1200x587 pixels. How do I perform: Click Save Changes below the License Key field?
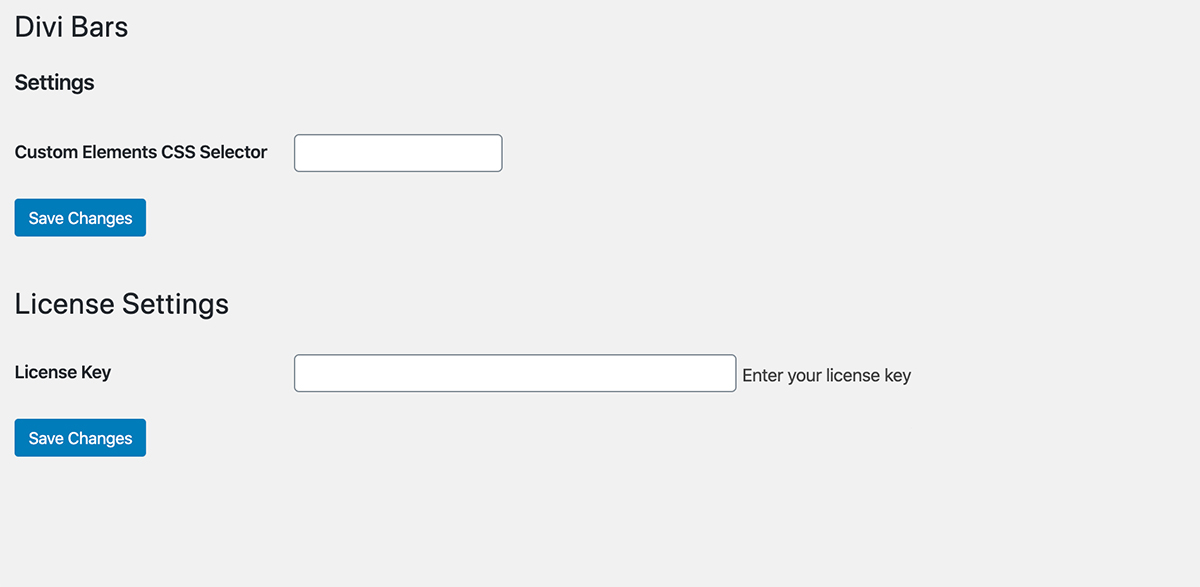point(80,438)
